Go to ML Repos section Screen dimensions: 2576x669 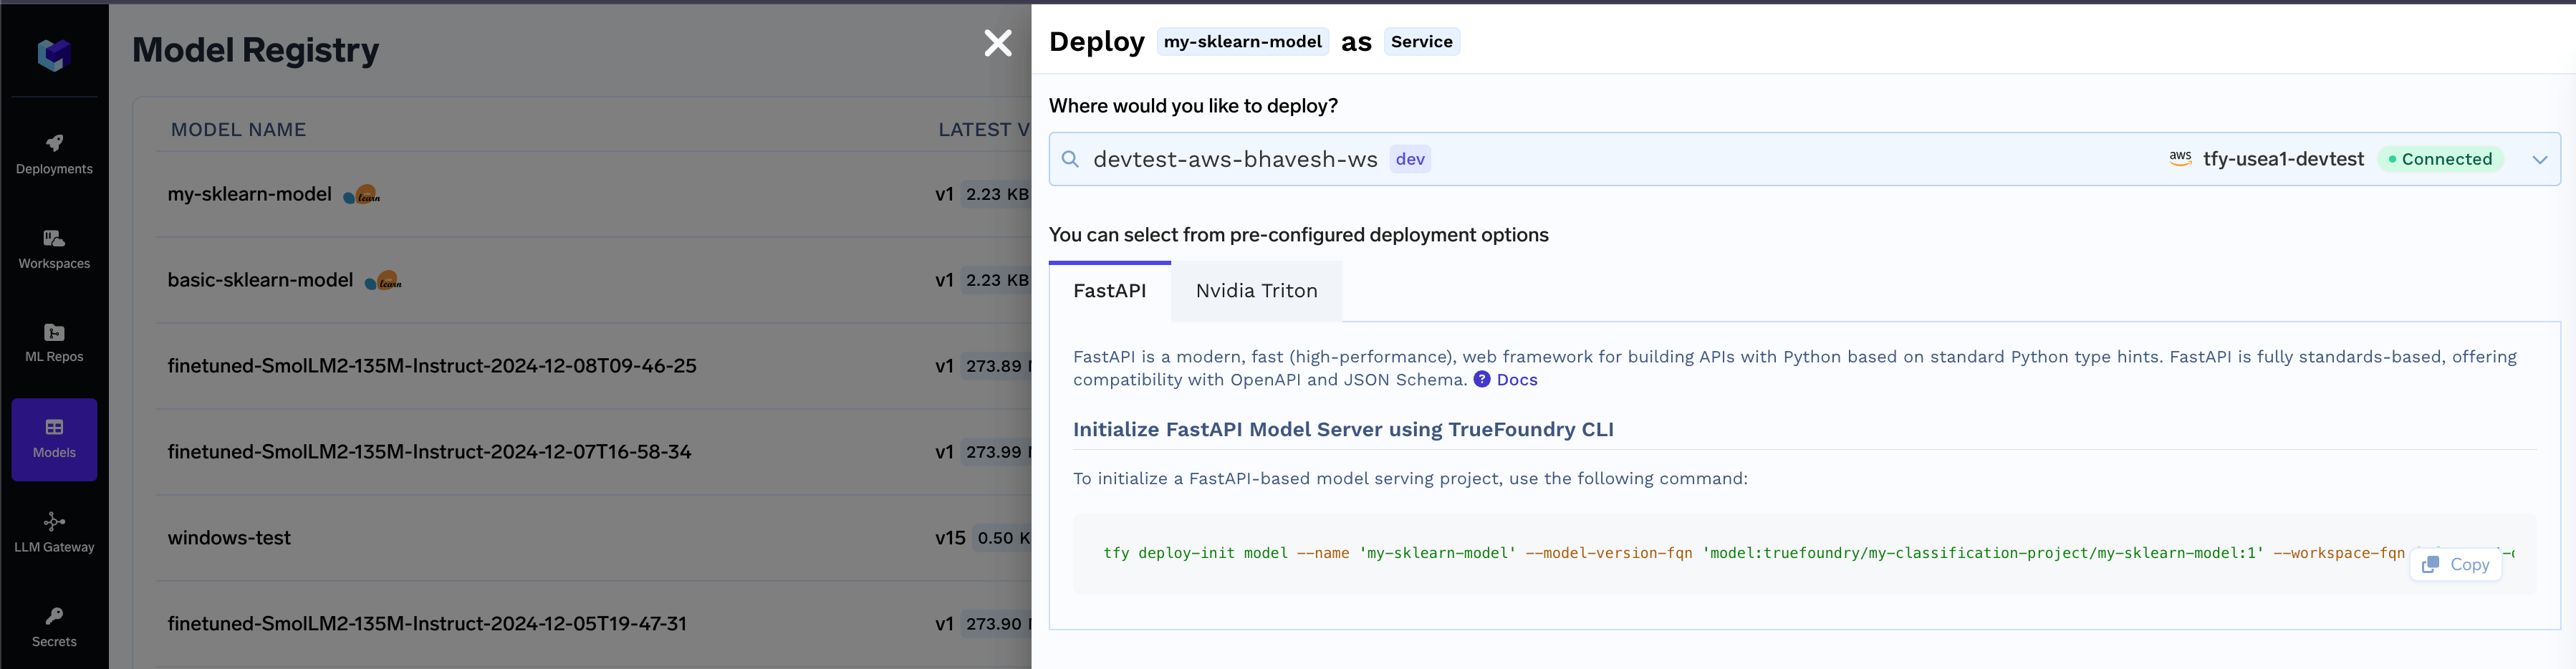pyautogui.click(x=54, y=343)
